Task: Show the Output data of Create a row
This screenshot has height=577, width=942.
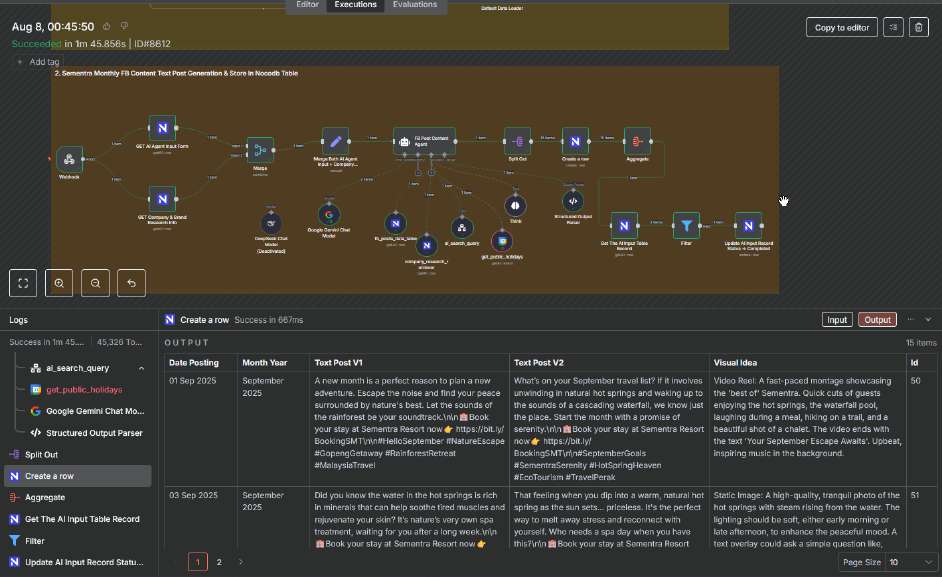Action: [x=877, y=320]
